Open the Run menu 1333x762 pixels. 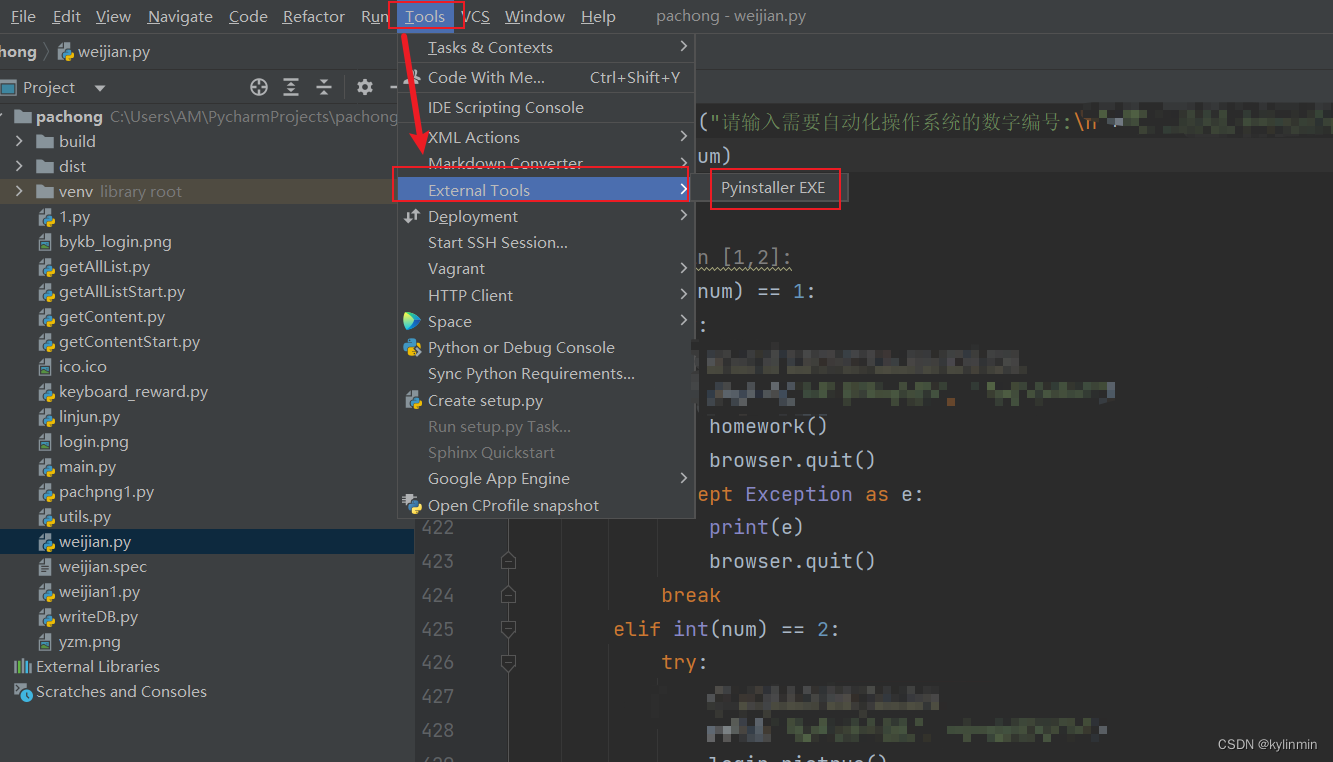[x=375, y=16]
